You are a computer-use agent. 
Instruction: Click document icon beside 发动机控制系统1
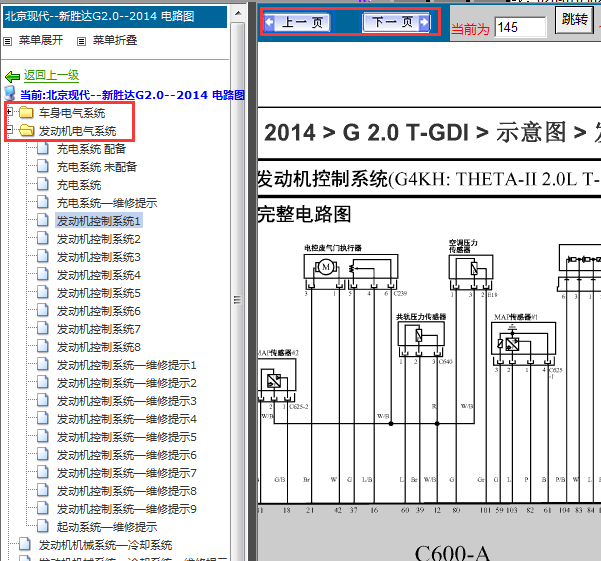43,220
